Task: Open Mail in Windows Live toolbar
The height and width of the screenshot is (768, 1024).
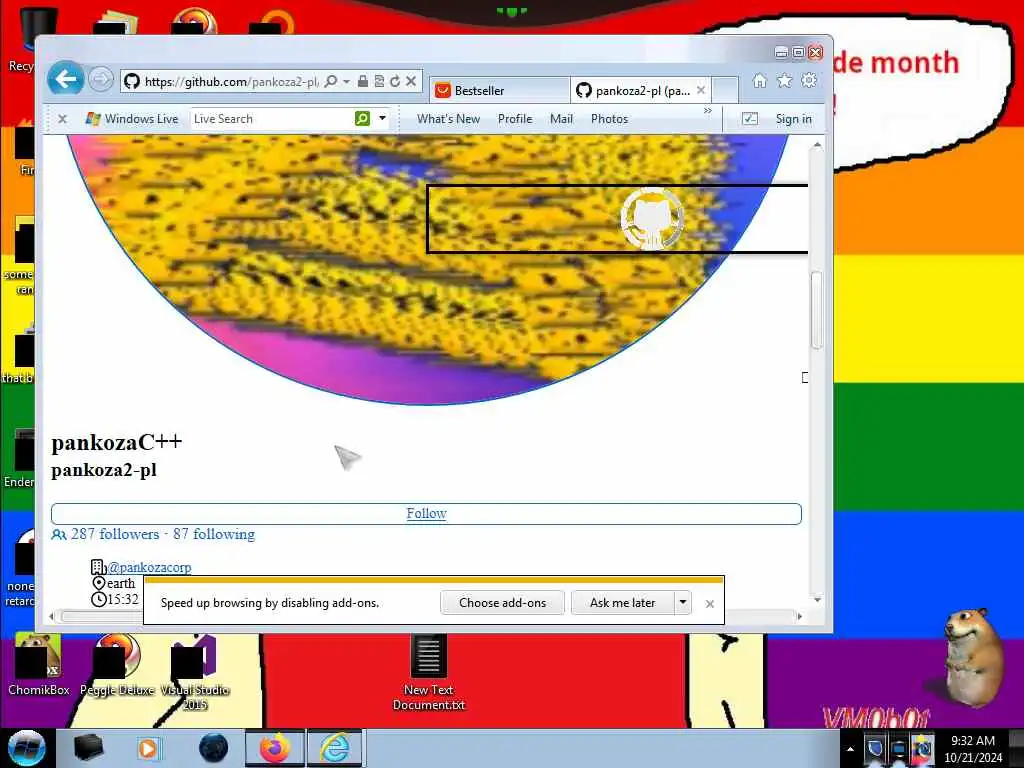Action: (561, 119)
